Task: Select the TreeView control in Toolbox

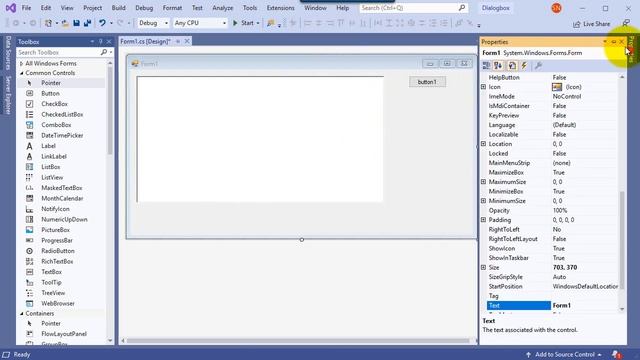Action: [53, 293]
